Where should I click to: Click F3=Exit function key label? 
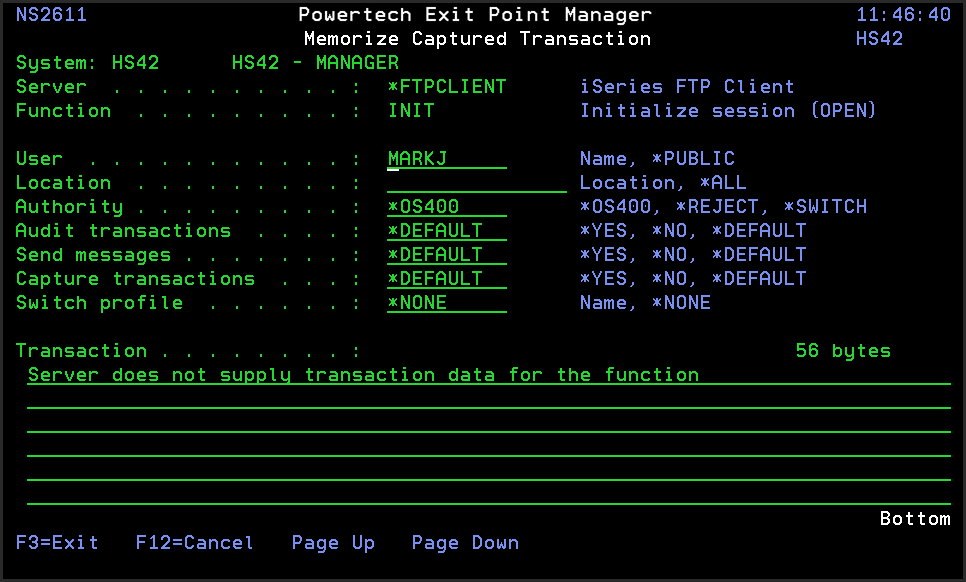click(x=57, y=543)
